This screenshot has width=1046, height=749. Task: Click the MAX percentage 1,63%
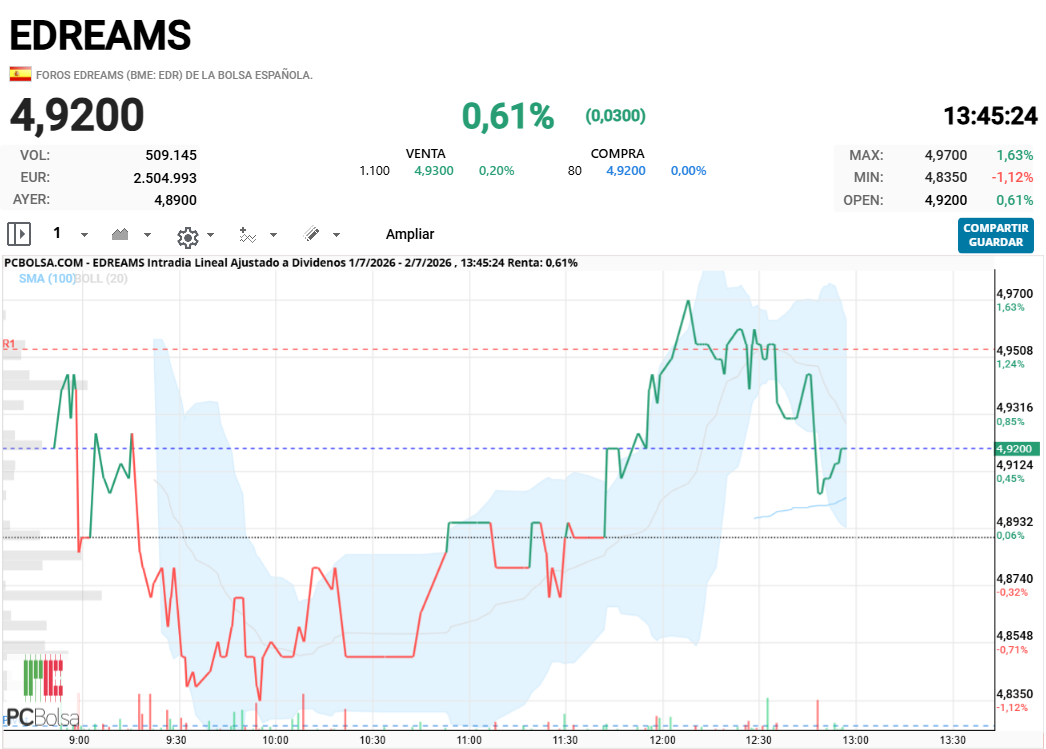[1015, 155]
